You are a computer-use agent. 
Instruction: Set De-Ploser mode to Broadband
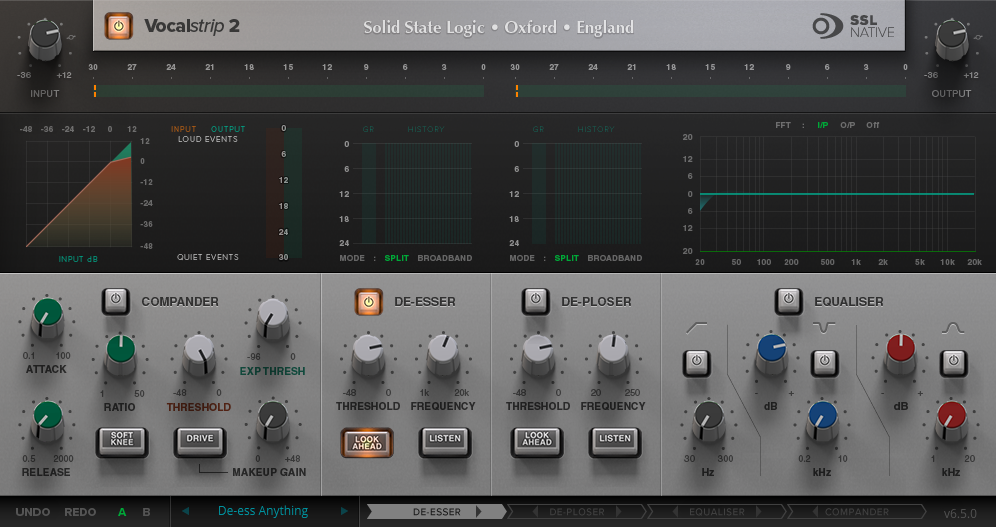click(x=615, y=258)
